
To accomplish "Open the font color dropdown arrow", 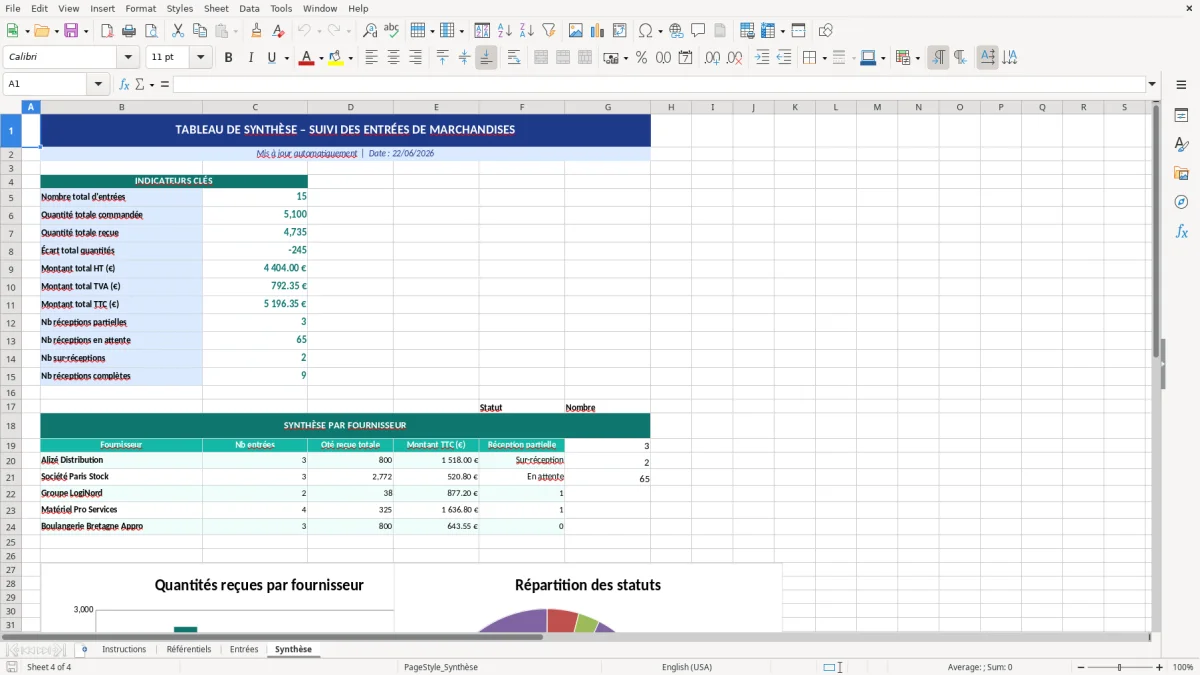I will tap(319, 58).
